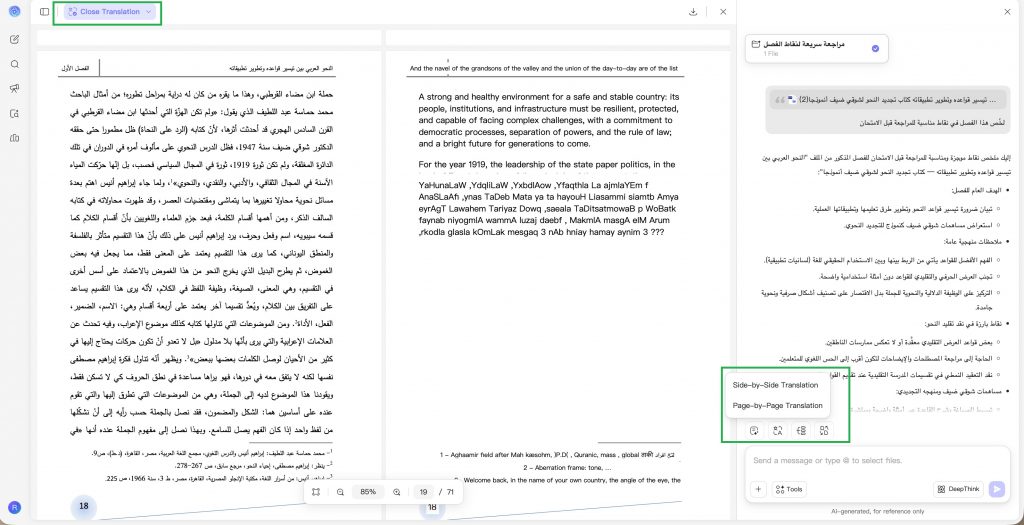Click the note summary icon above message box
1024x525 pixels.
click(x=754, y=430)
